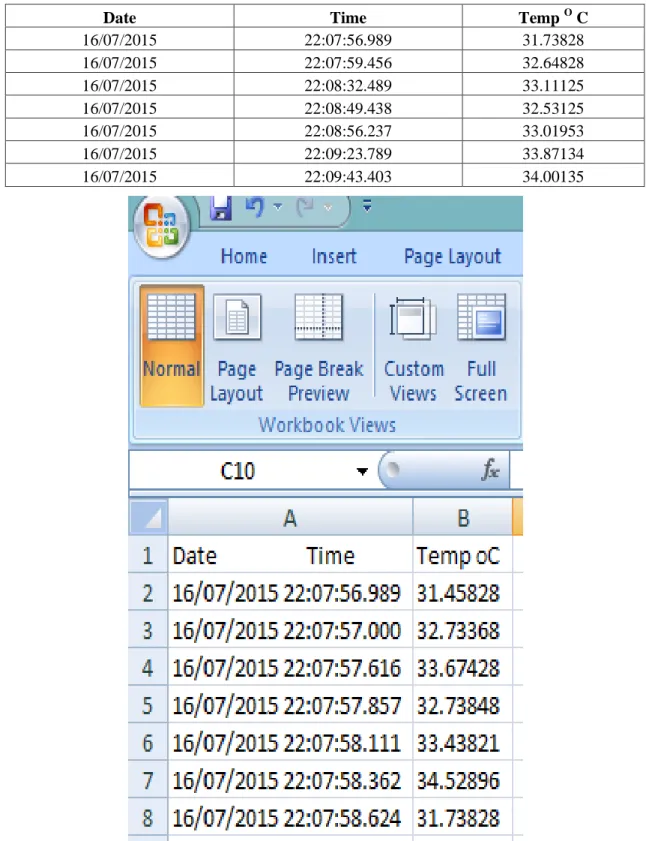Click the Select All corner button
Viewport: 646px width, 841px height.
tap(149, 517)
